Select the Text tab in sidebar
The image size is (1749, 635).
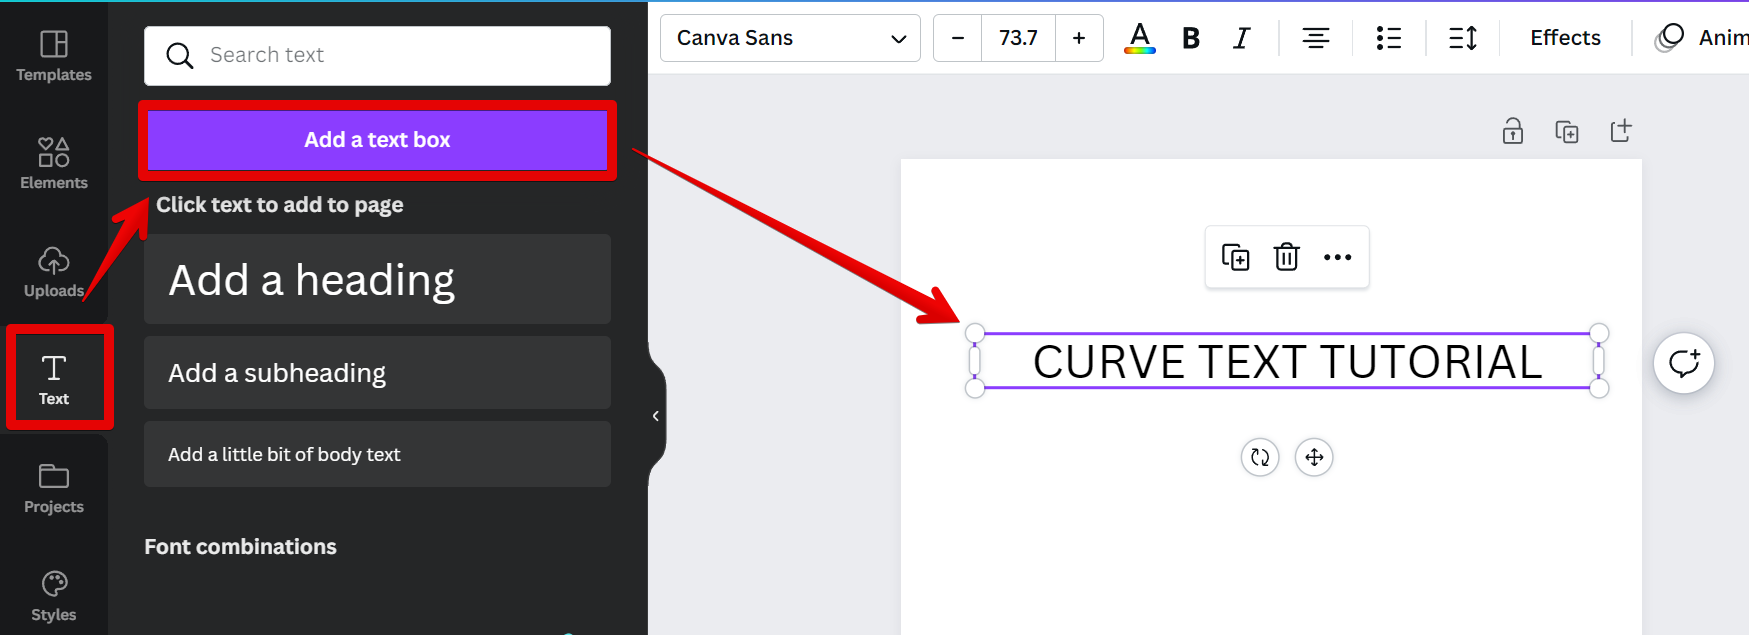54,380
